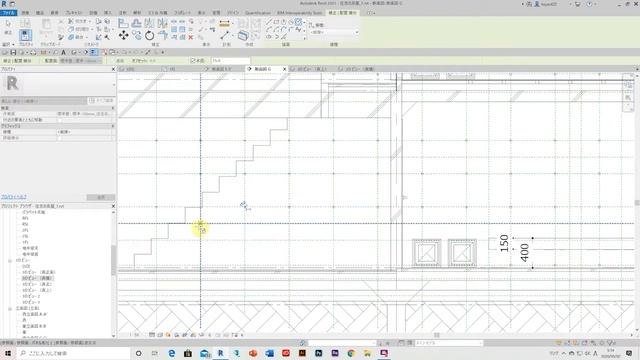Close the active 断面図 6 view tab
This screenshot has height=360, width=640.
coord(284,69)
